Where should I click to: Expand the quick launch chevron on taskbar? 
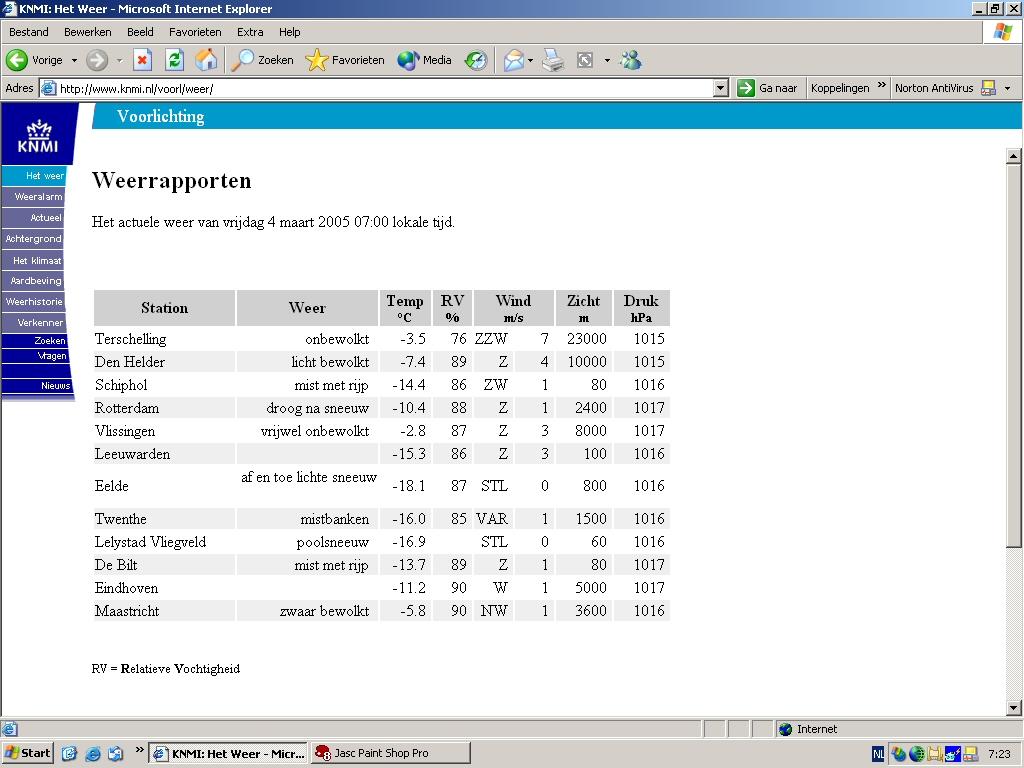point(139,750)
